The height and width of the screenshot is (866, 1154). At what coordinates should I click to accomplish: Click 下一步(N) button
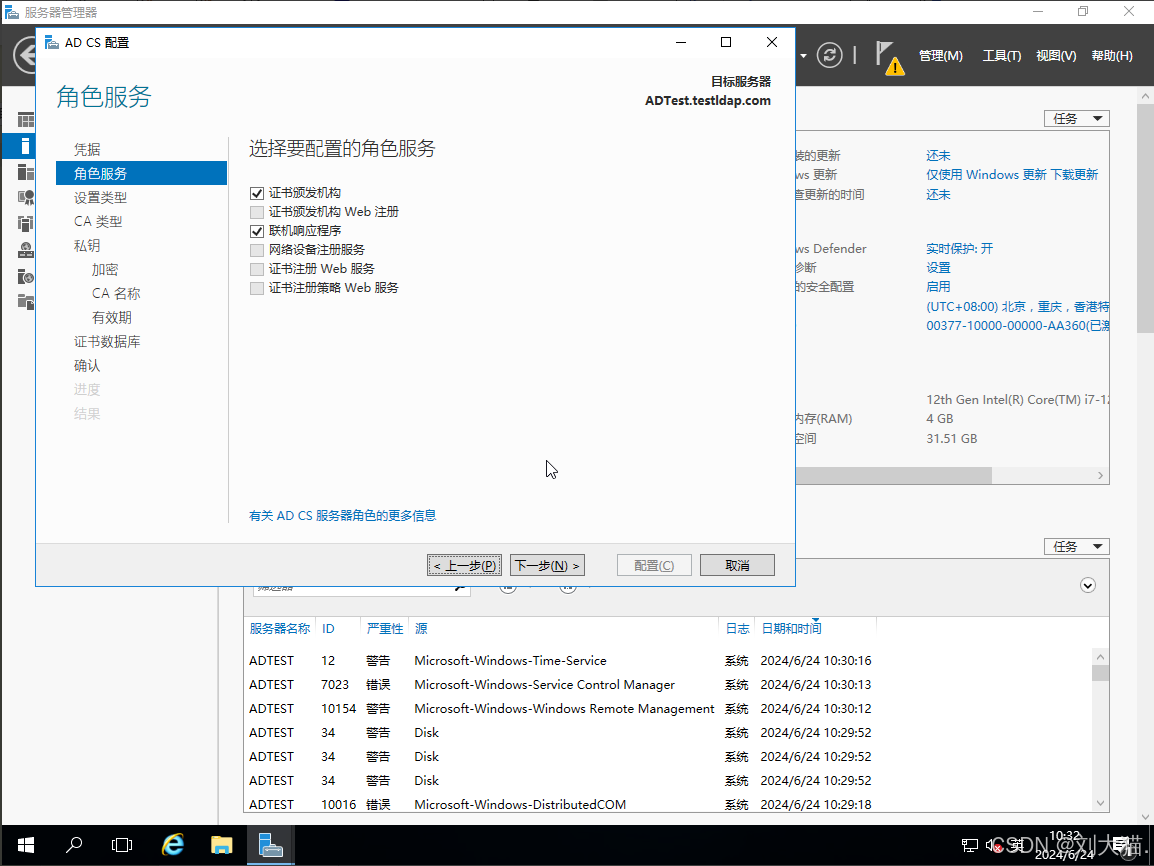[547, 565]
